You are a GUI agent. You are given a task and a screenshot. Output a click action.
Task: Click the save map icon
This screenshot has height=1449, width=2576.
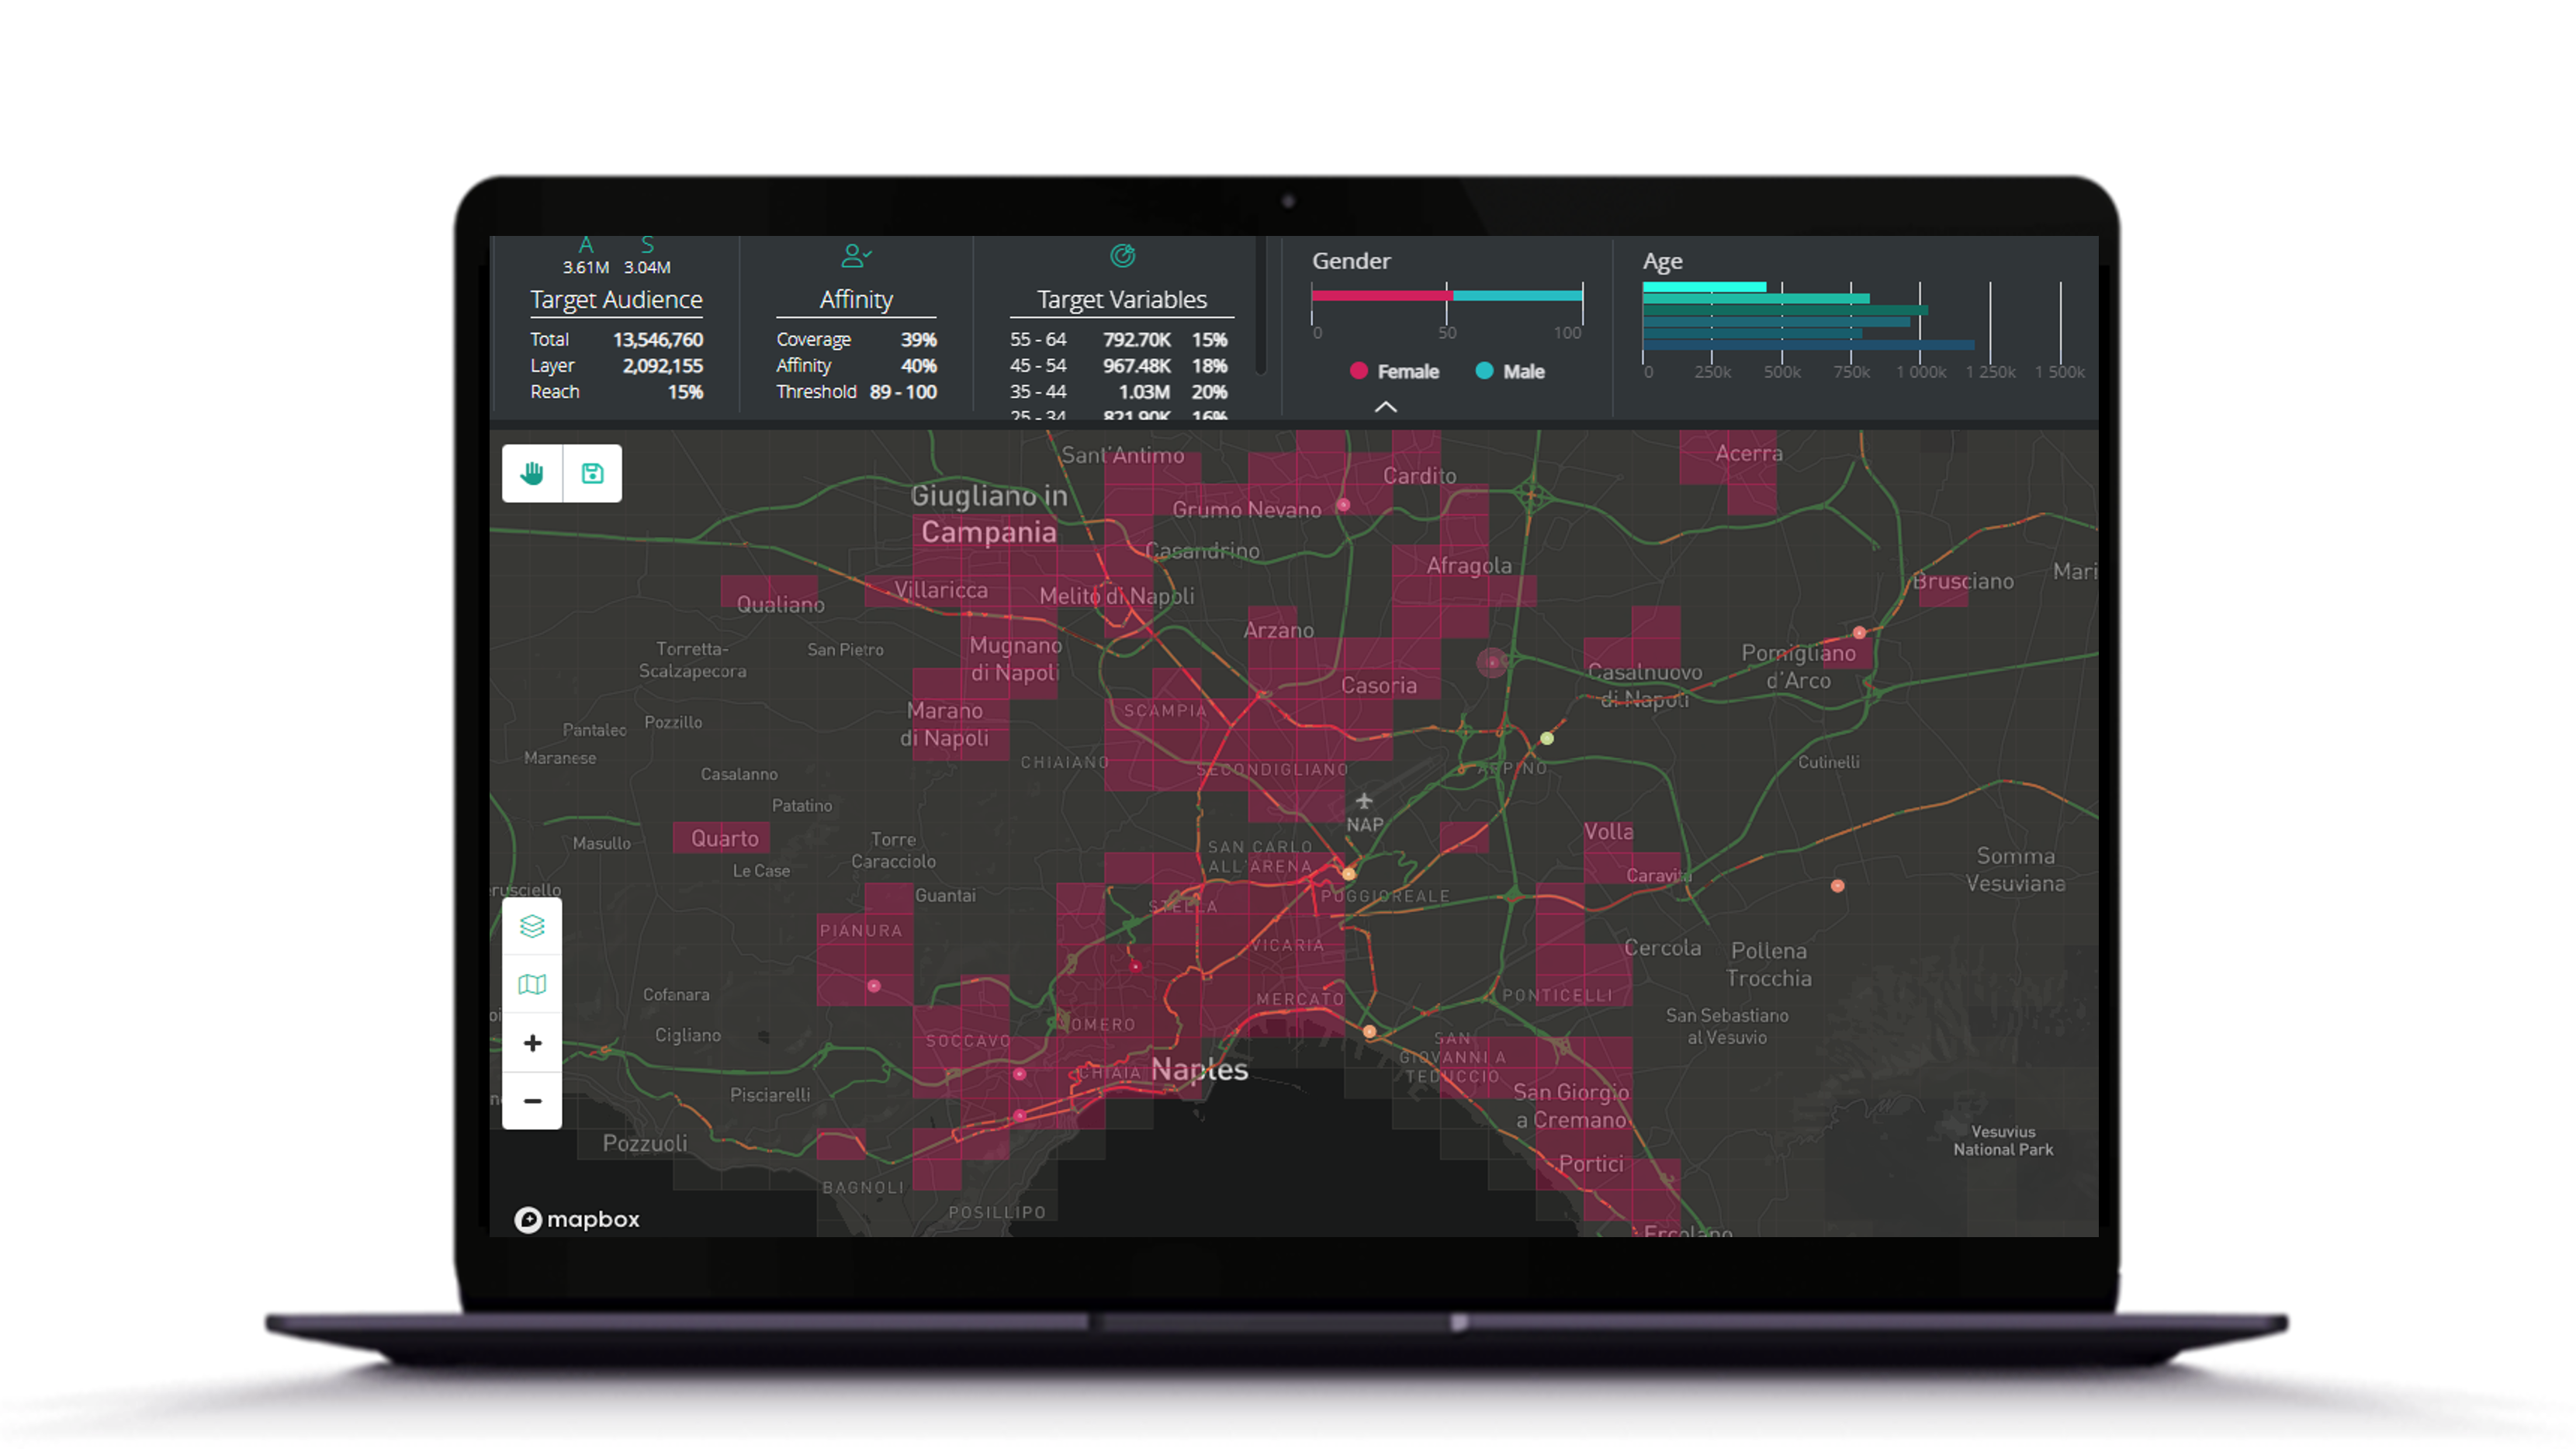[592, 473]
